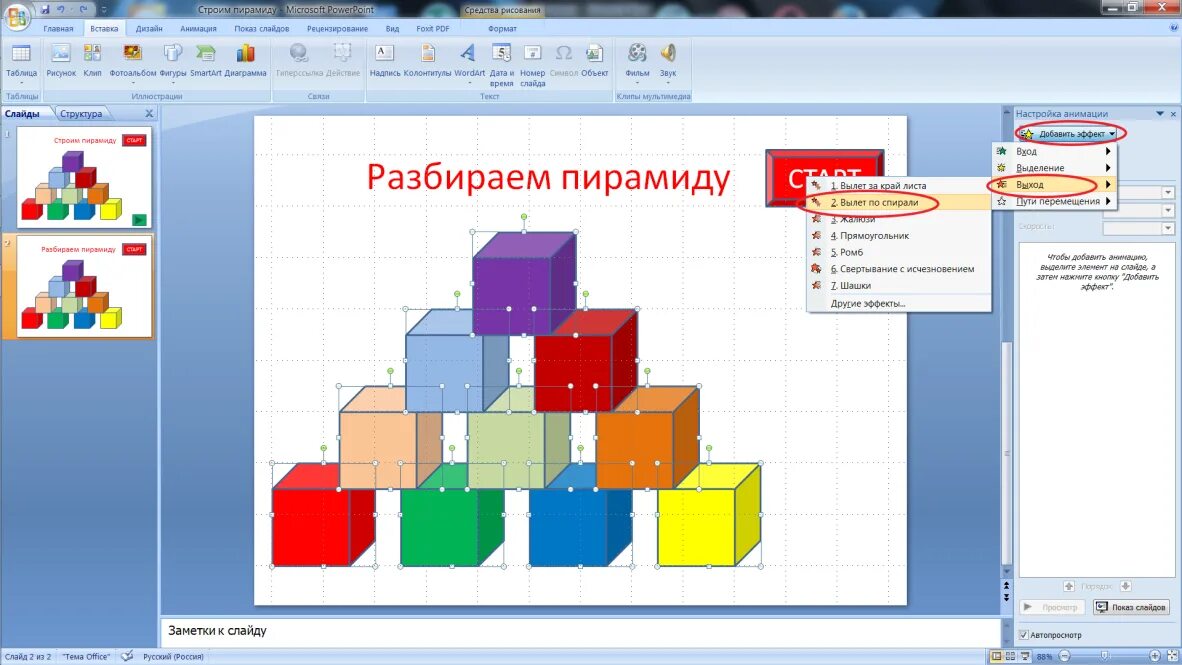Zoom in with the plus button
The width and height of the screenshot is (1182, 665).
(x=1154, y=657)
